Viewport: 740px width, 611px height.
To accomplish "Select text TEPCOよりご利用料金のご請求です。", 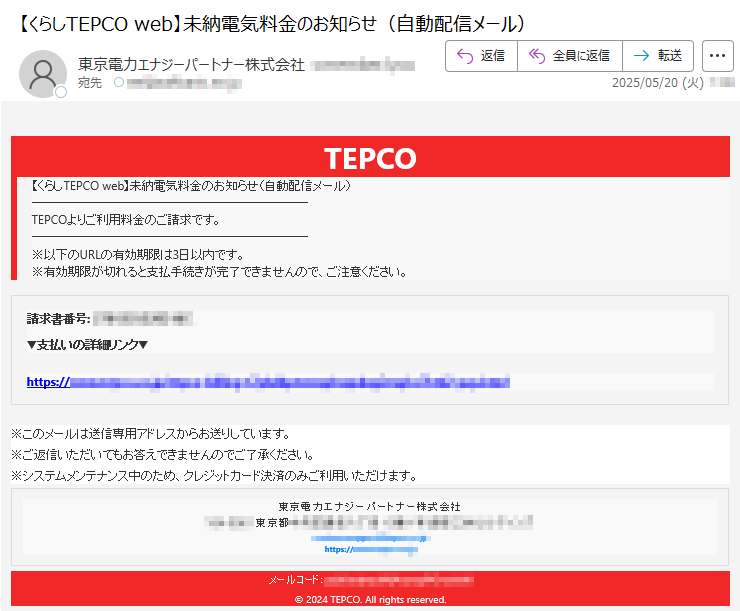I will click(126, 220).
